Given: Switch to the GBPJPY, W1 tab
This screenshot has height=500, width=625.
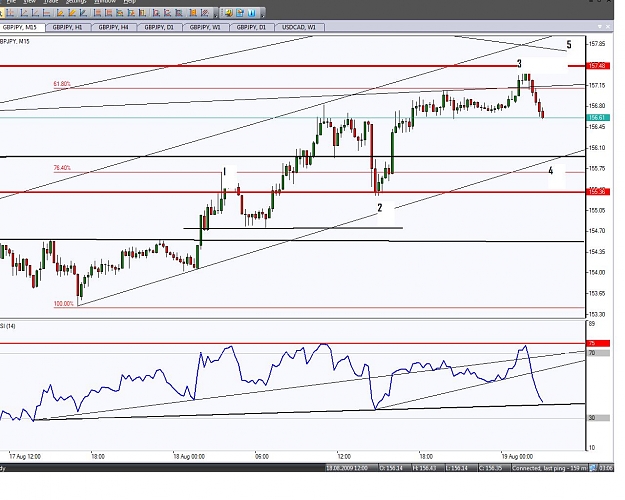Looking at the screenshot, I should point(205,27).
